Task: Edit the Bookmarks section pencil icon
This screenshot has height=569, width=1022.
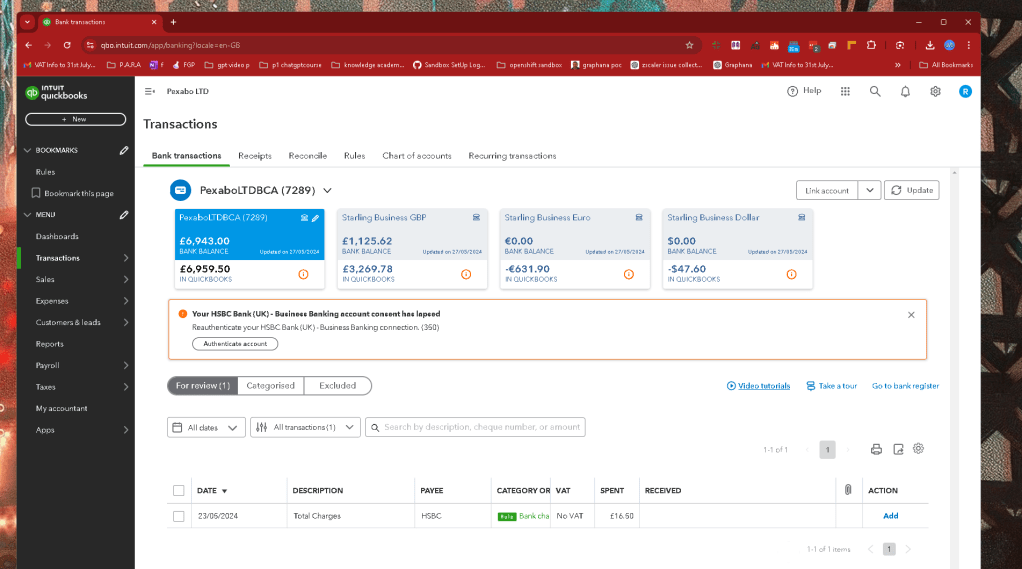Action: click(124, 151)
